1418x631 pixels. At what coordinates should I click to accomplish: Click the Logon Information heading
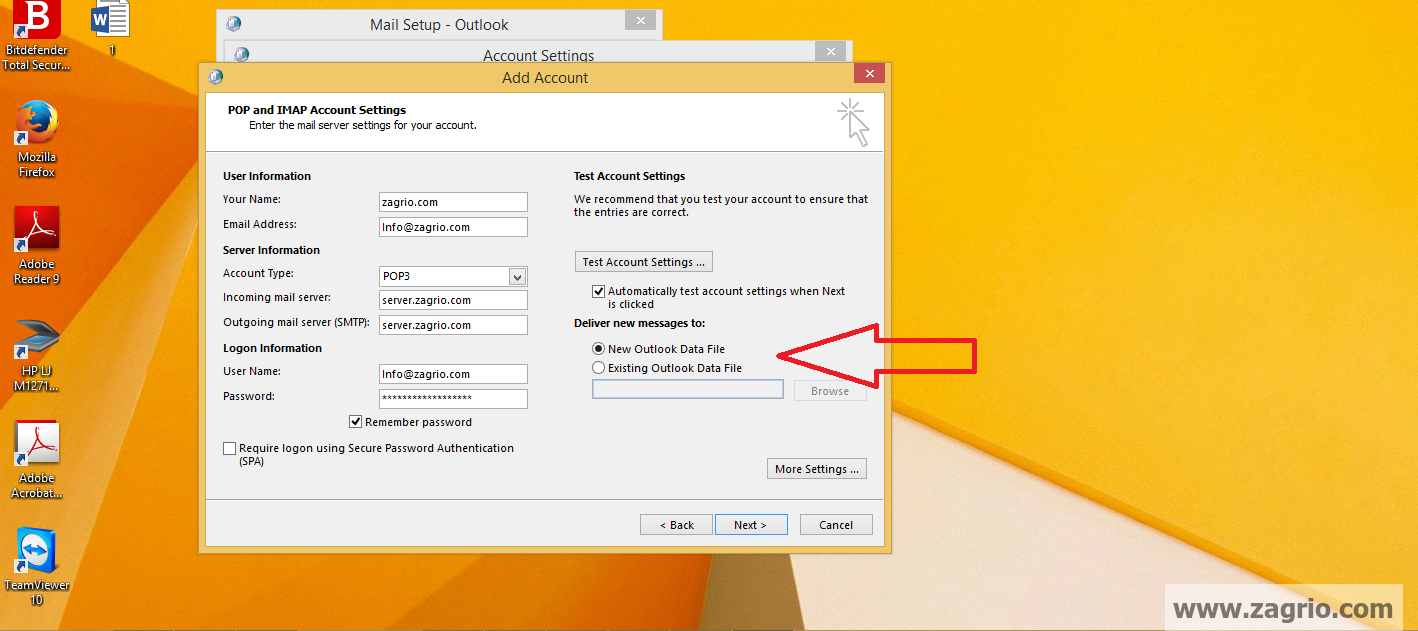point(272,348)
